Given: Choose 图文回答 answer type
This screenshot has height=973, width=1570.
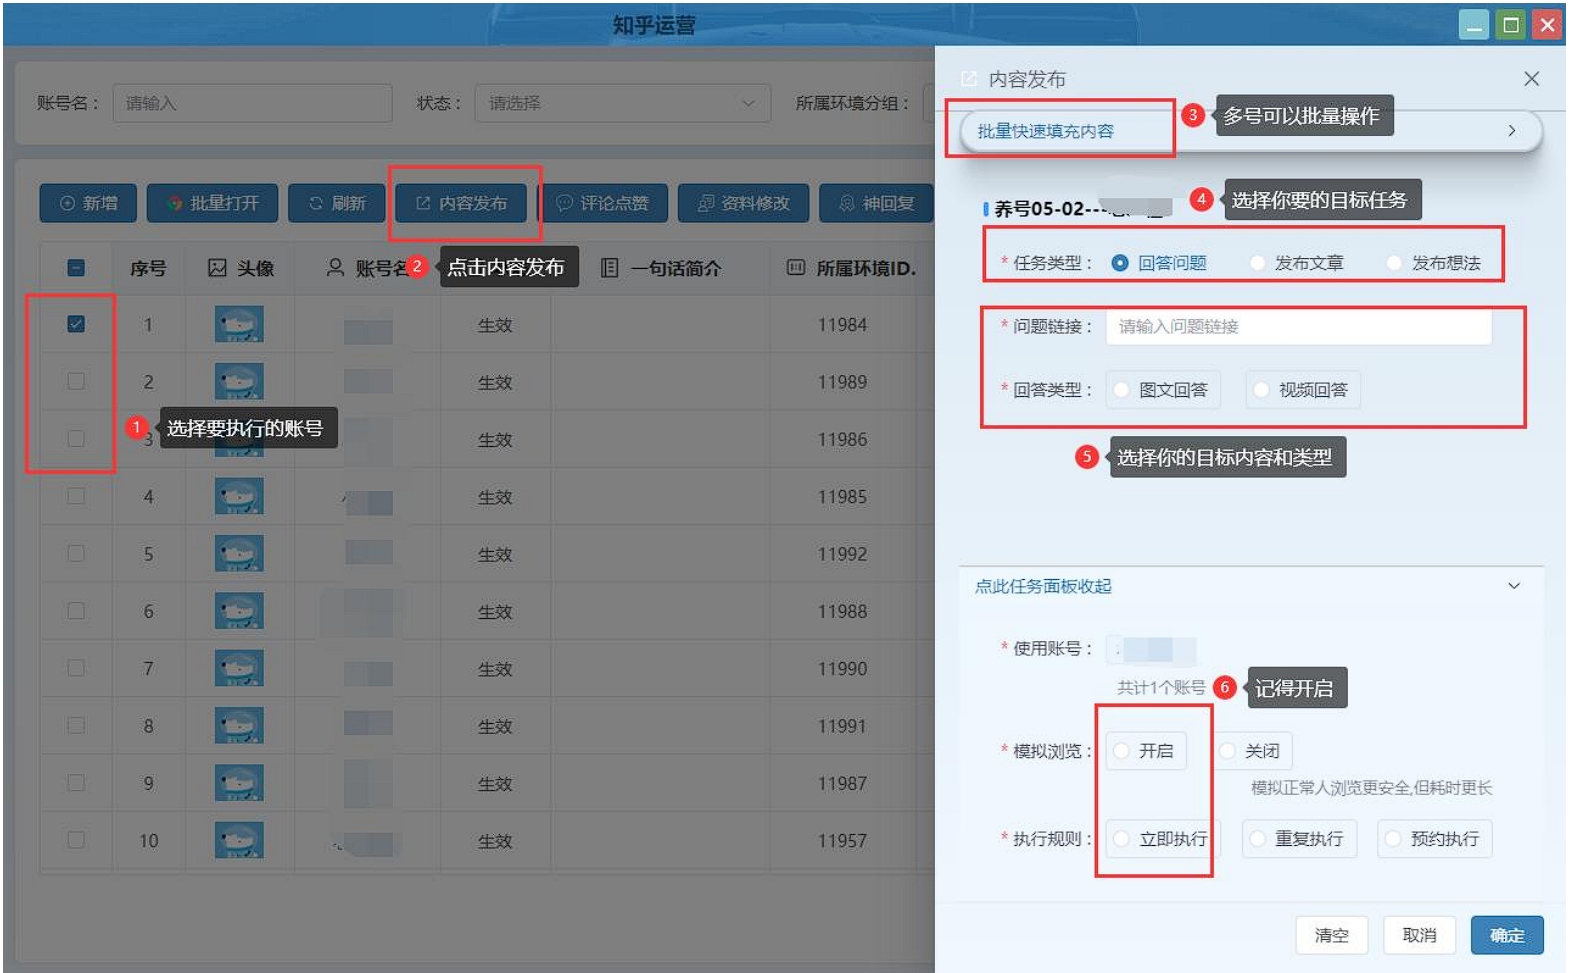Looking at the screenshot, I should (x=1163, y=390).
